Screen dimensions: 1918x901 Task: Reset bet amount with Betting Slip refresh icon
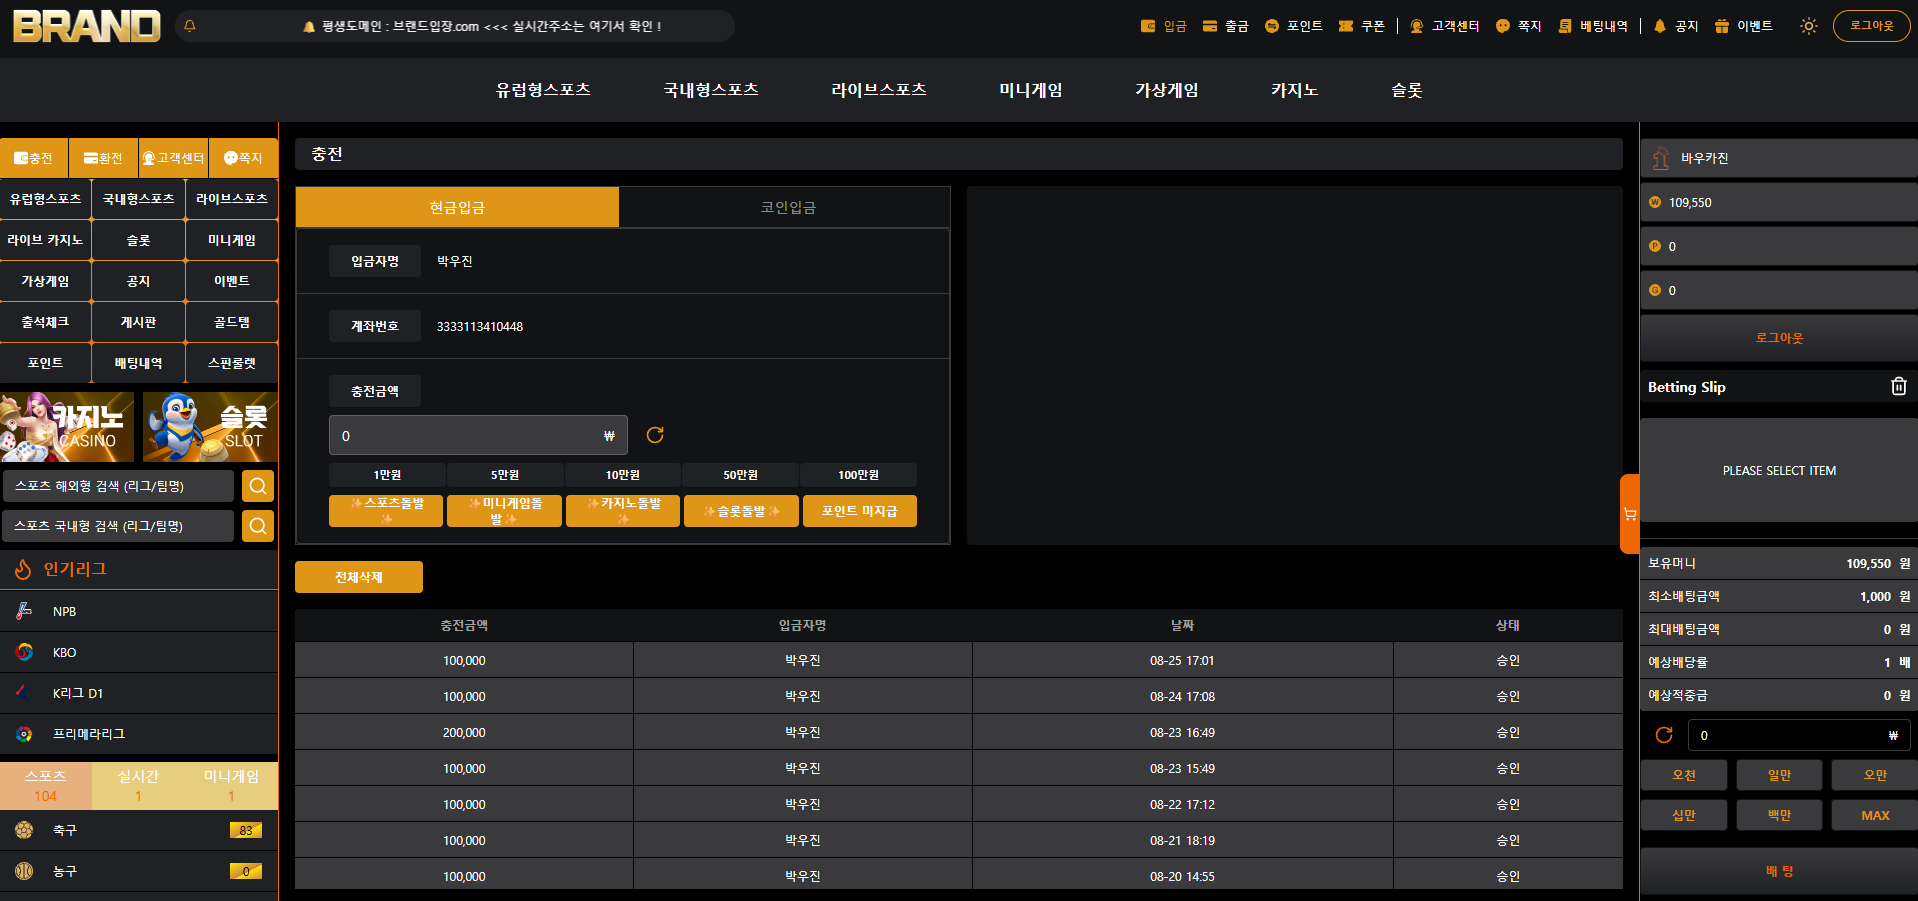pyautogui.click(x=1664, y=735)
